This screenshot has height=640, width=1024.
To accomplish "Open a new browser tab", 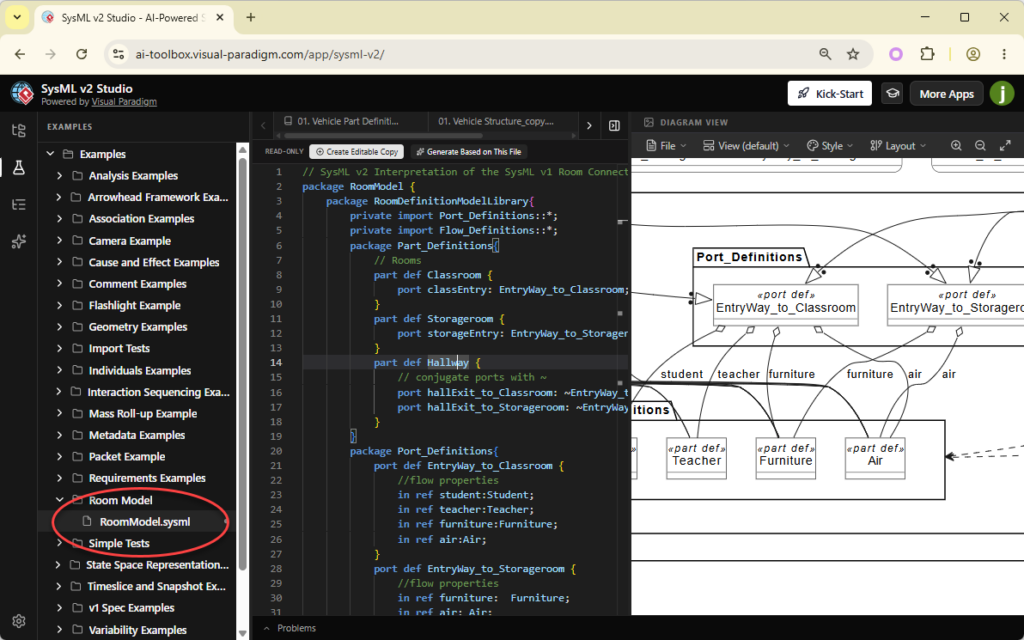I will [x=251, y=18].
